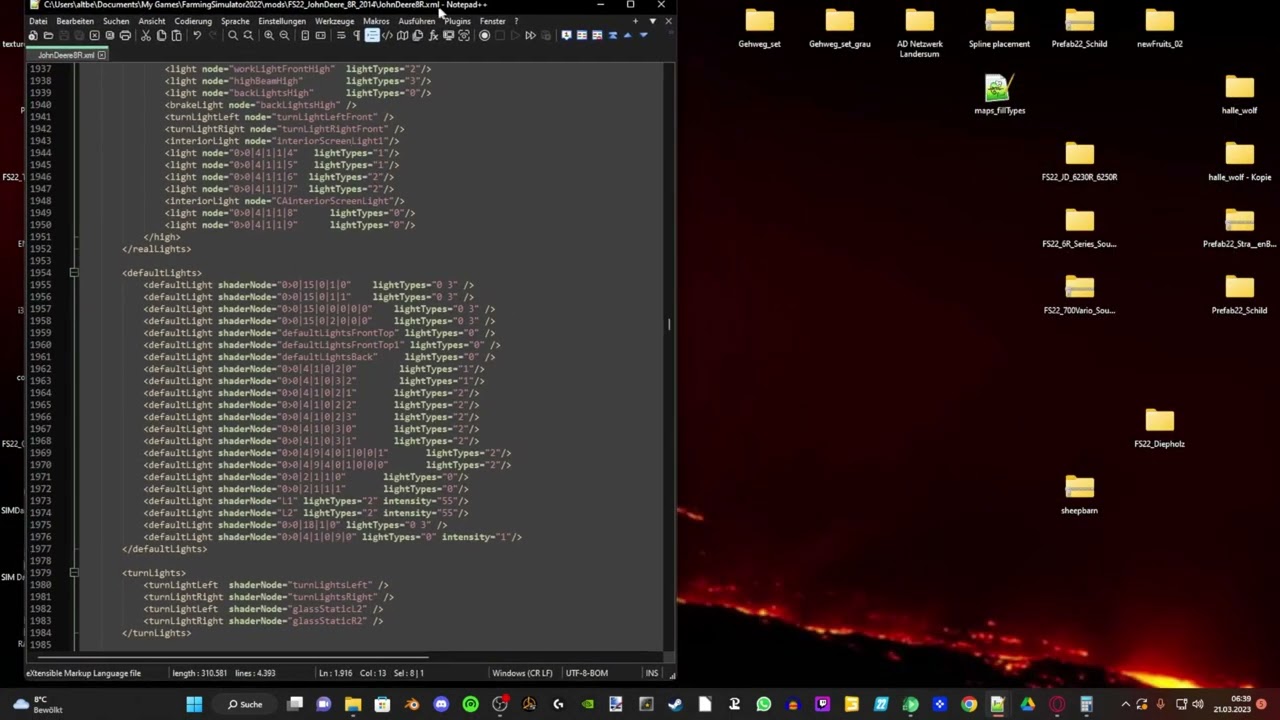Undo the last edit
1280x720 pixels.
click(x=197, y=36)
